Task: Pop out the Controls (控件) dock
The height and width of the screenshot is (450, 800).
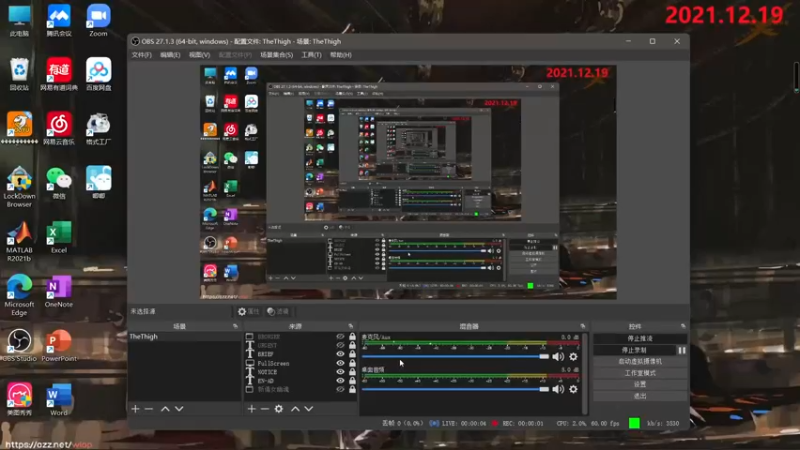Action: 683,326
